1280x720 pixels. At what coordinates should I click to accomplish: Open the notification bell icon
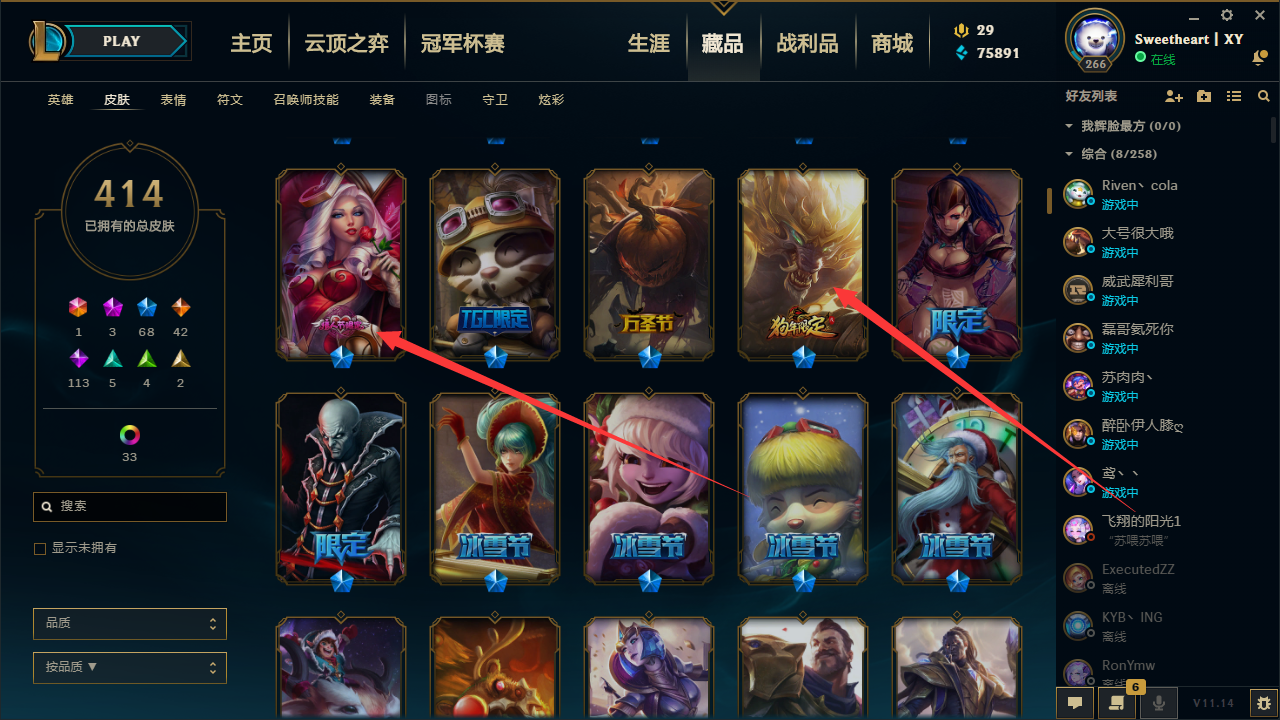click(1259, 59)
